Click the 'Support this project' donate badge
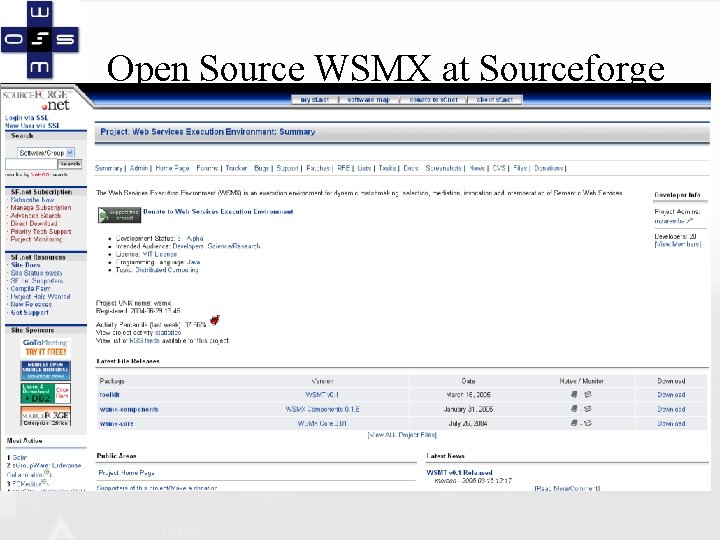This screenshot has width=720, height=540. (x=119, y=215)
